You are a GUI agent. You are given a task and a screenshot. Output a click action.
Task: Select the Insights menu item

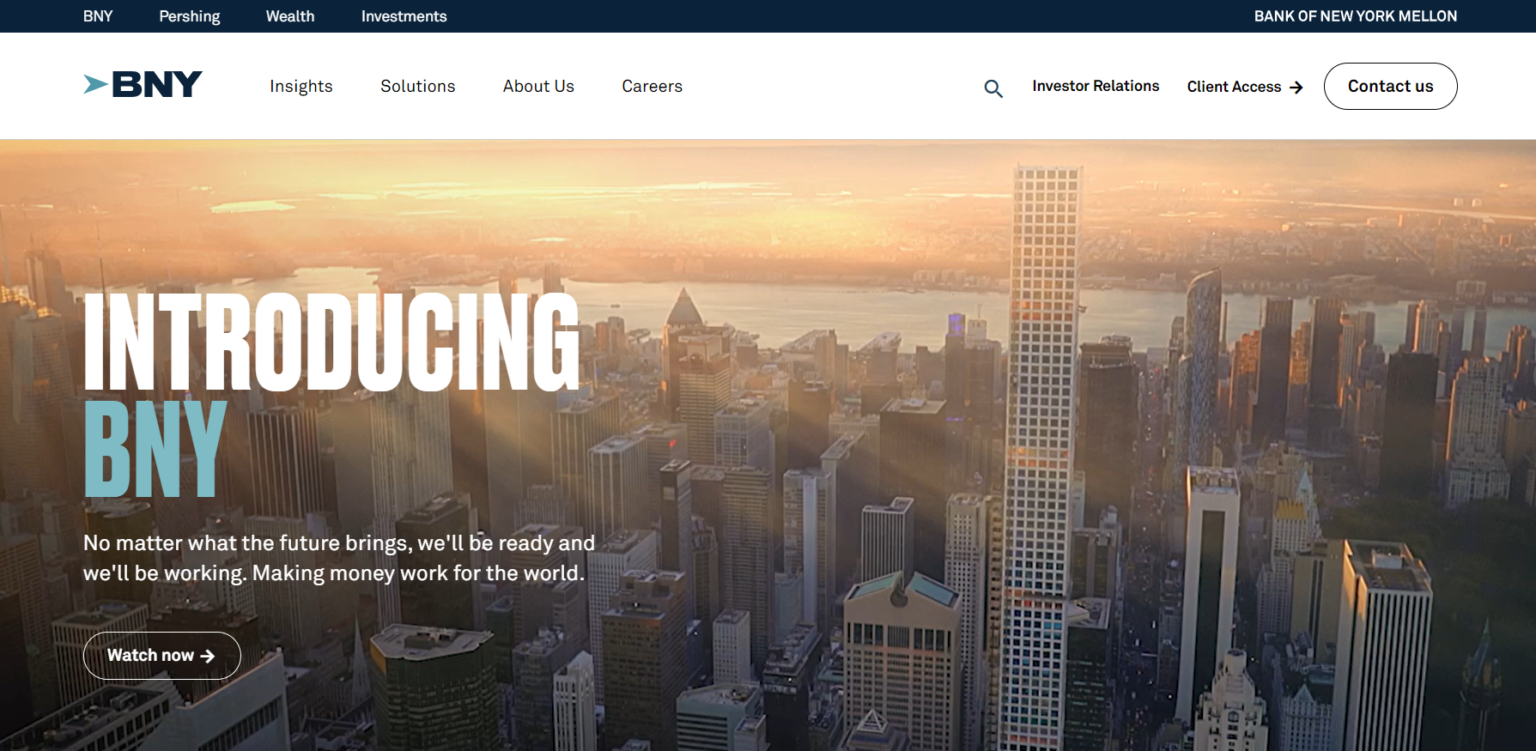(x=300, y=86)
